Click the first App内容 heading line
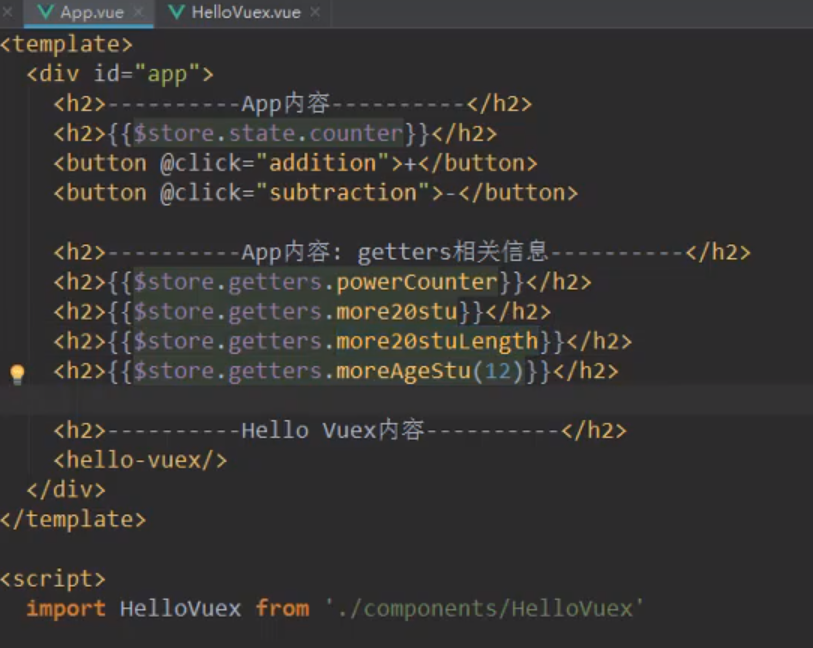This screenshot has width=813, height=648. (293, 104)
